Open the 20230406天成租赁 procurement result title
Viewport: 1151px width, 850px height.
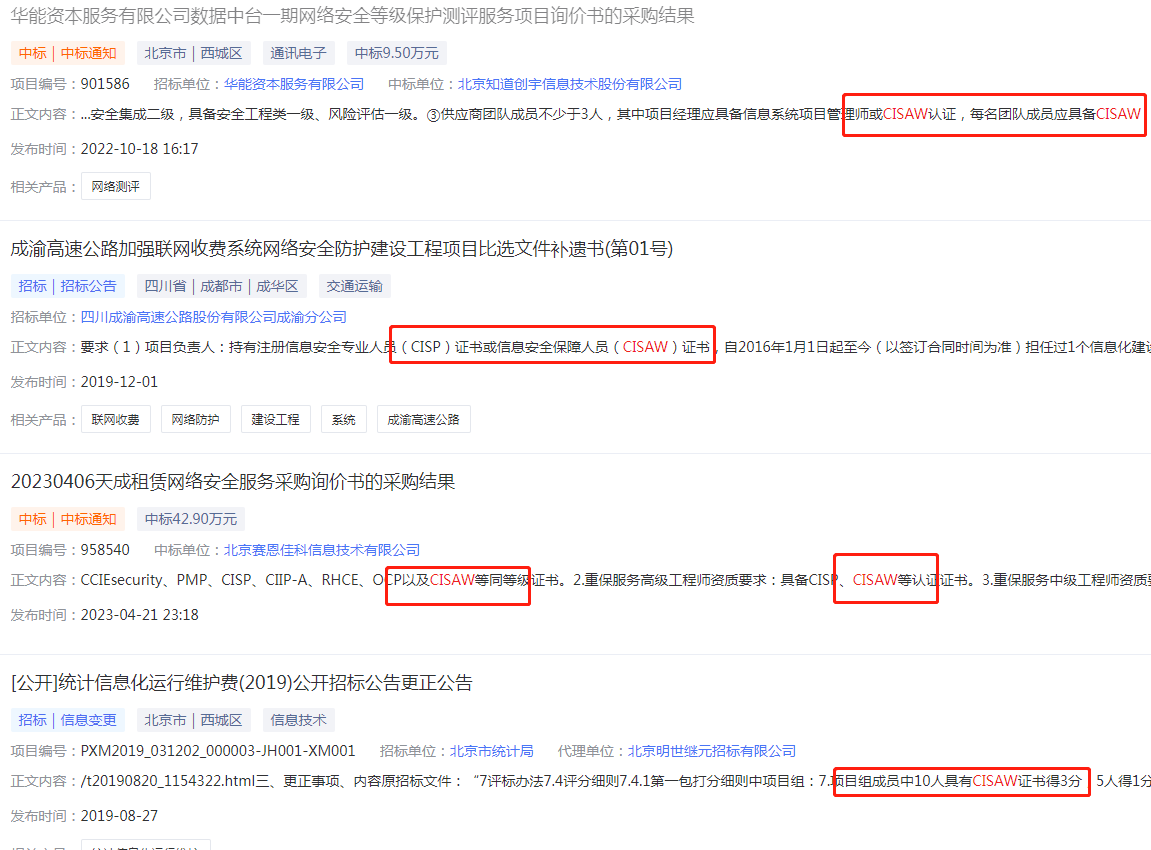pyautogui.click(x=233, y=482)
